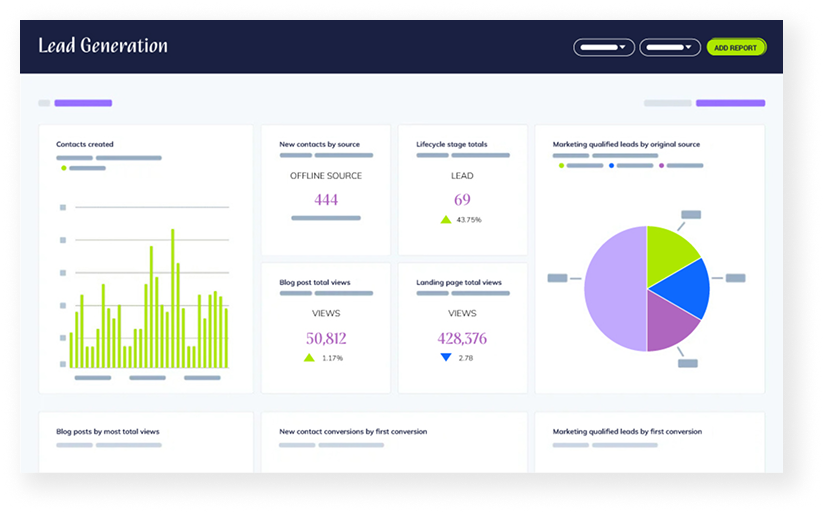Open the first header dropdown pill
The width and height of the screenshot is (823, 513).
(604, 48)
